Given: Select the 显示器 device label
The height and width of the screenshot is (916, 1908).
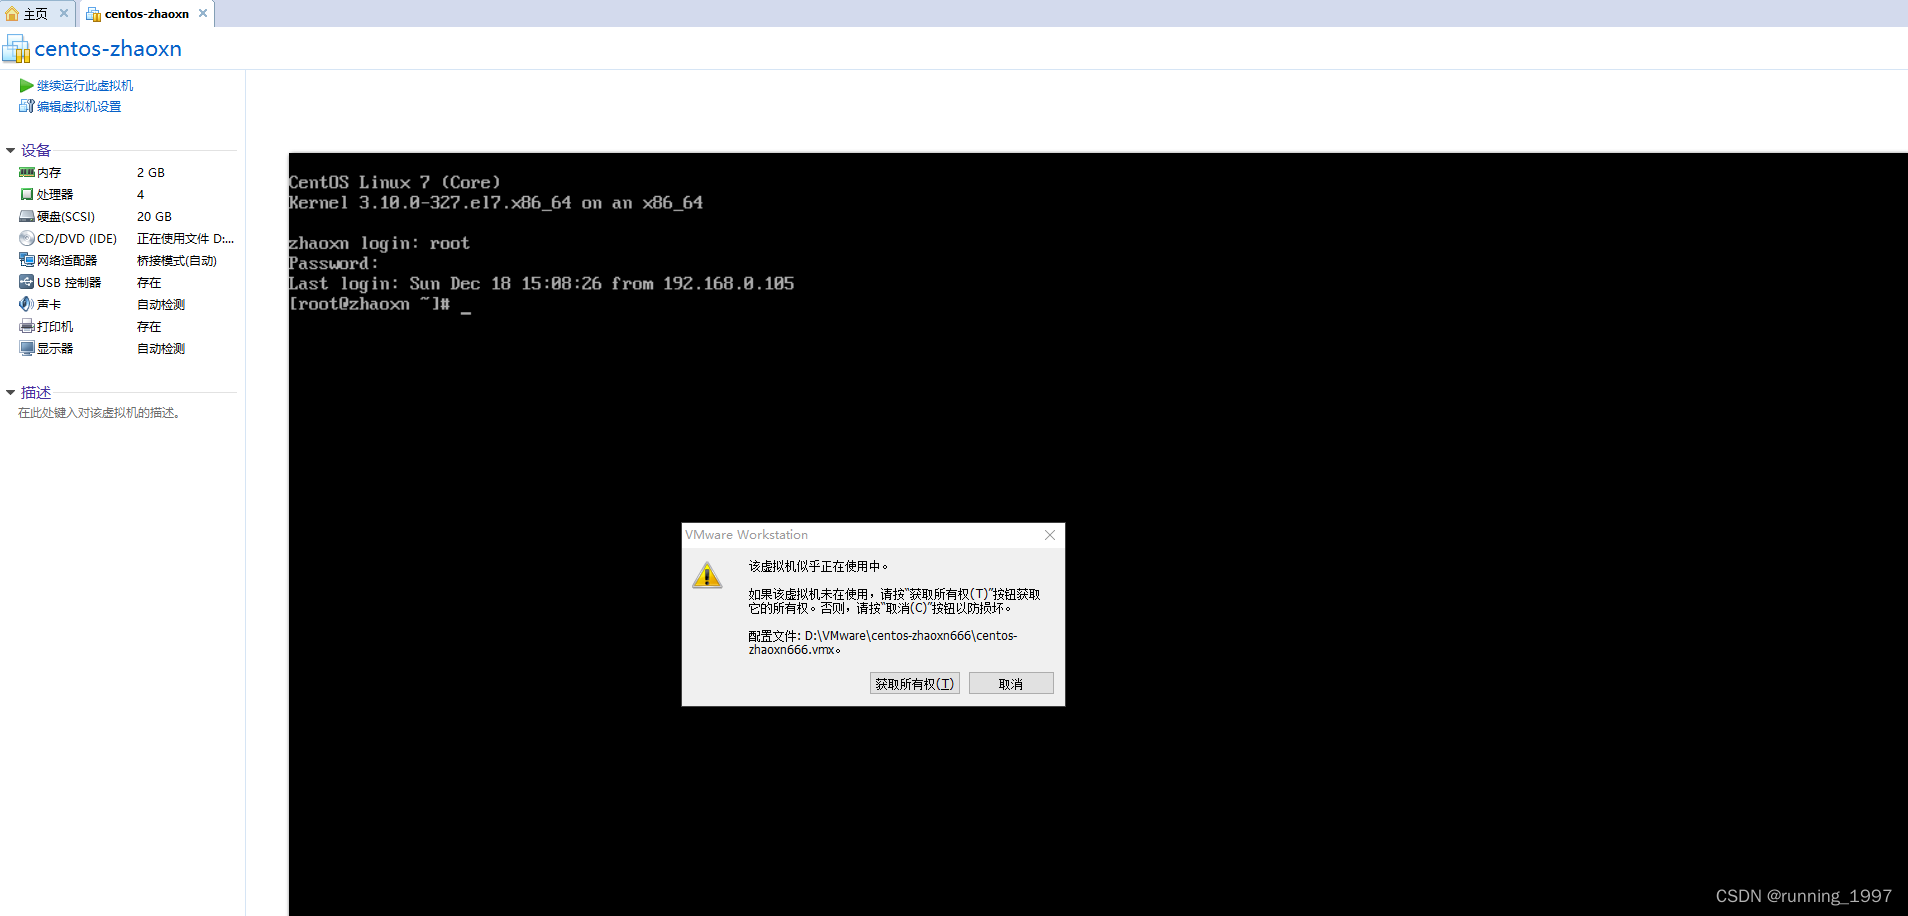Looking at the screenshot, I should 55,349.
